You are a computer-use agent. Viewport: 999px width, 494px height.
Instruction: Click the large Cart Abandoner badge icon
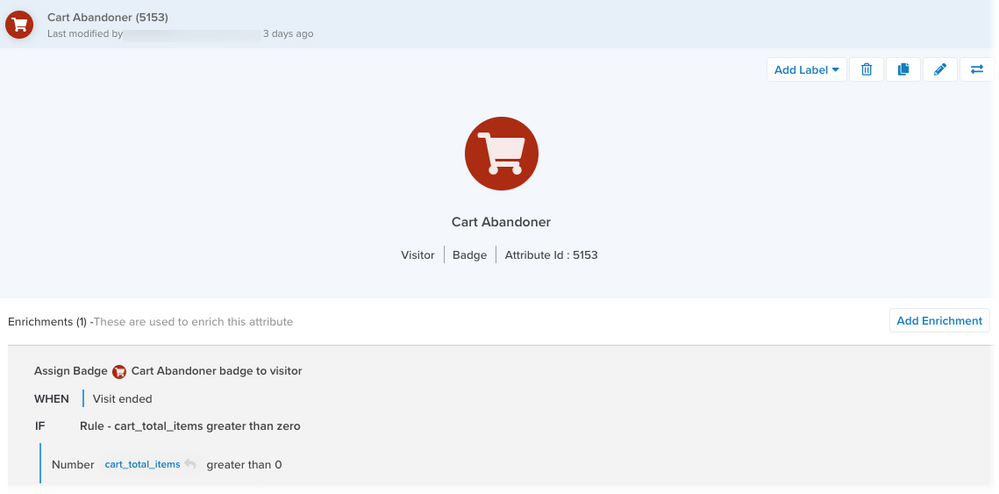501,153
